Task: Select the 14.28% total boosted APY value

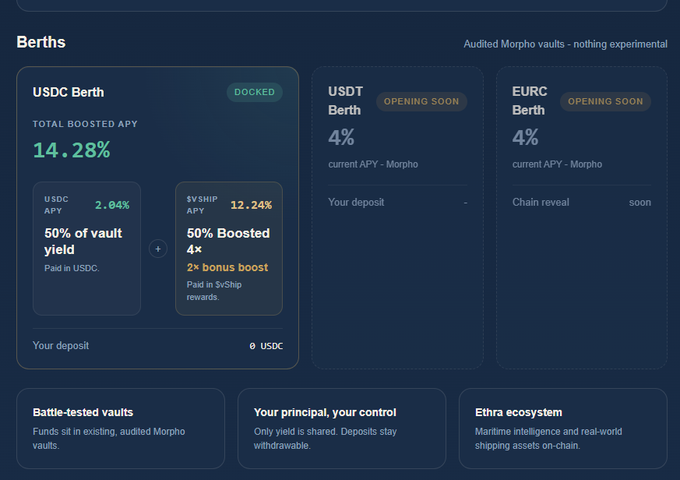Action: click(x=72, y=150)
